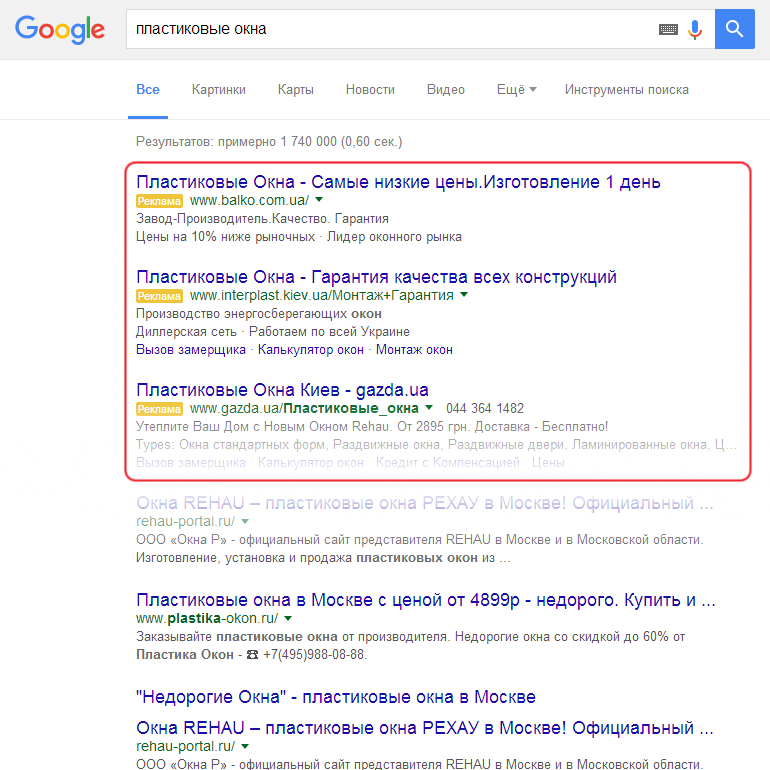Click the Реклама badge on balko ad

pos(159,201)
